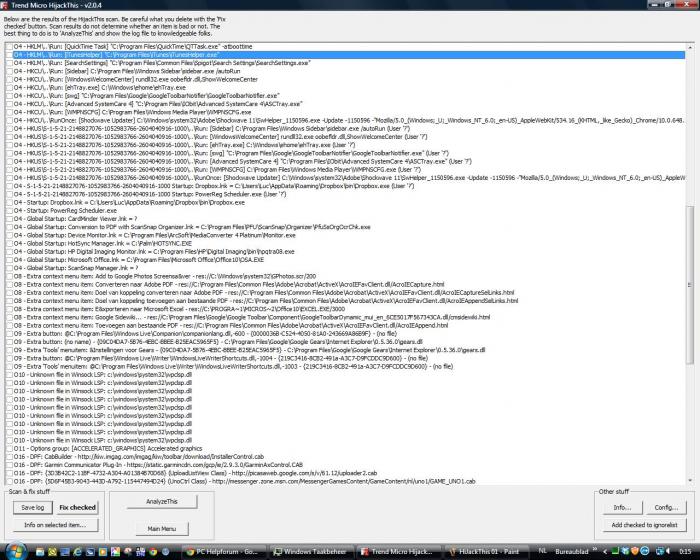Check the QuickTime Task O4 entry

9,46
